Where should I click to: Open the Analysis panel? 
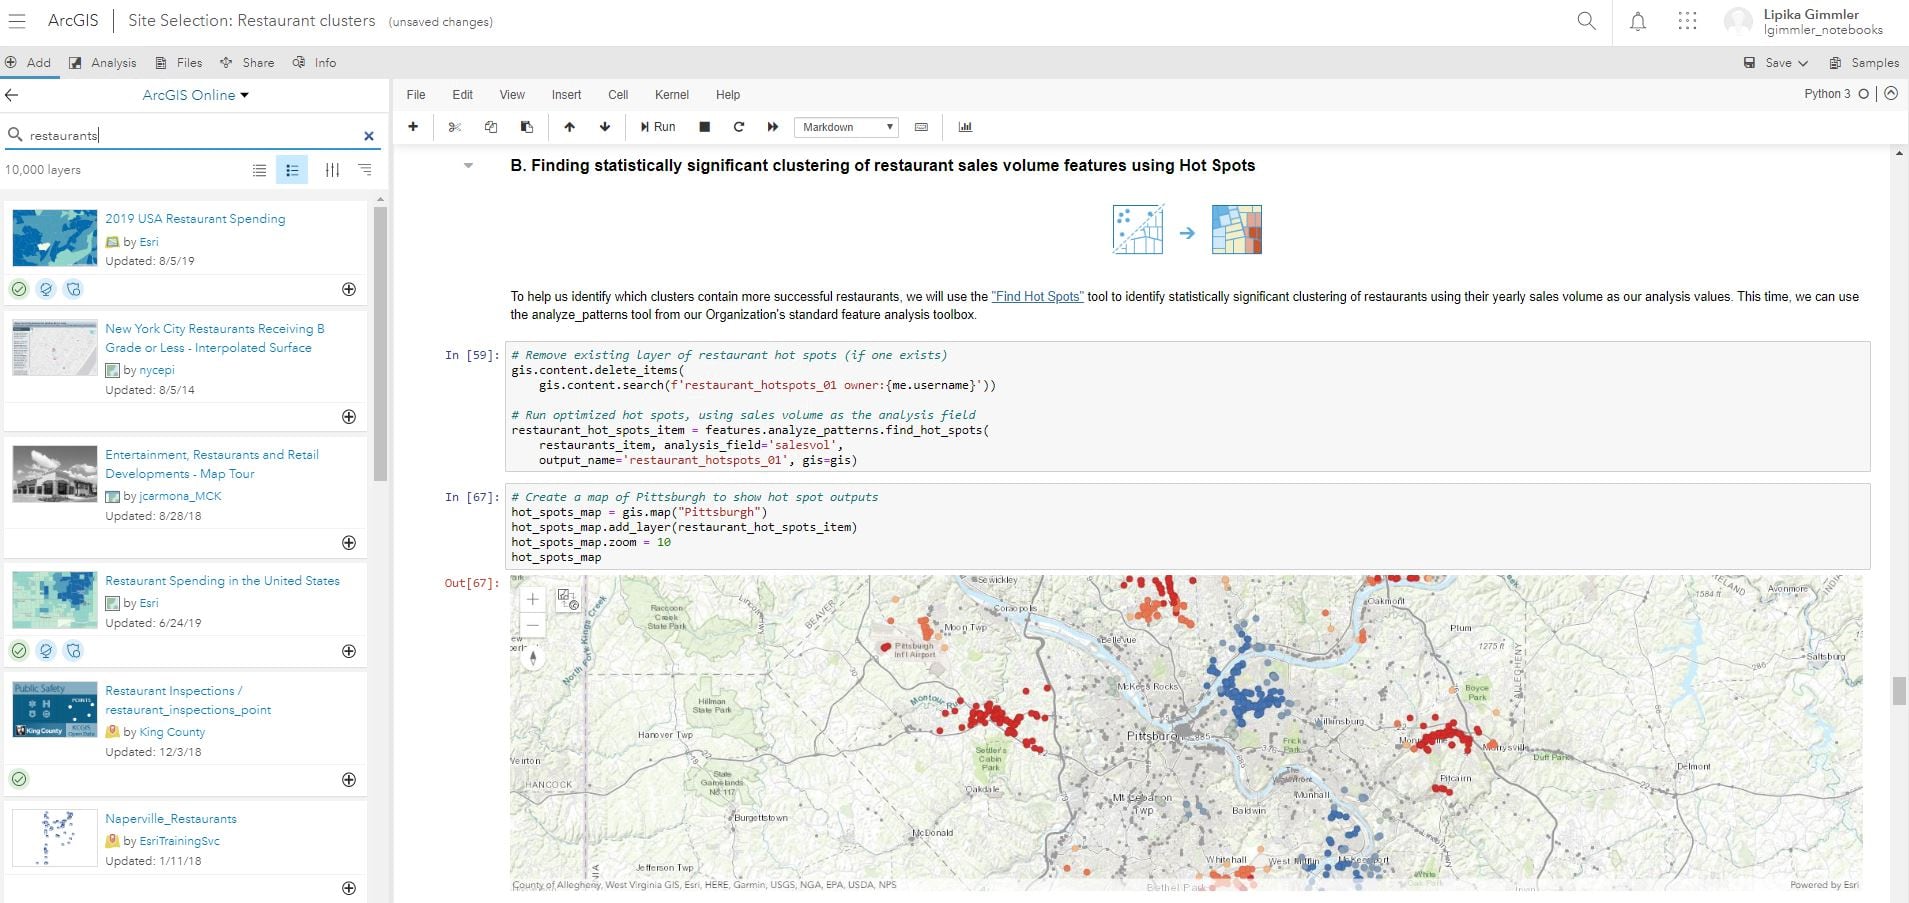103,63
